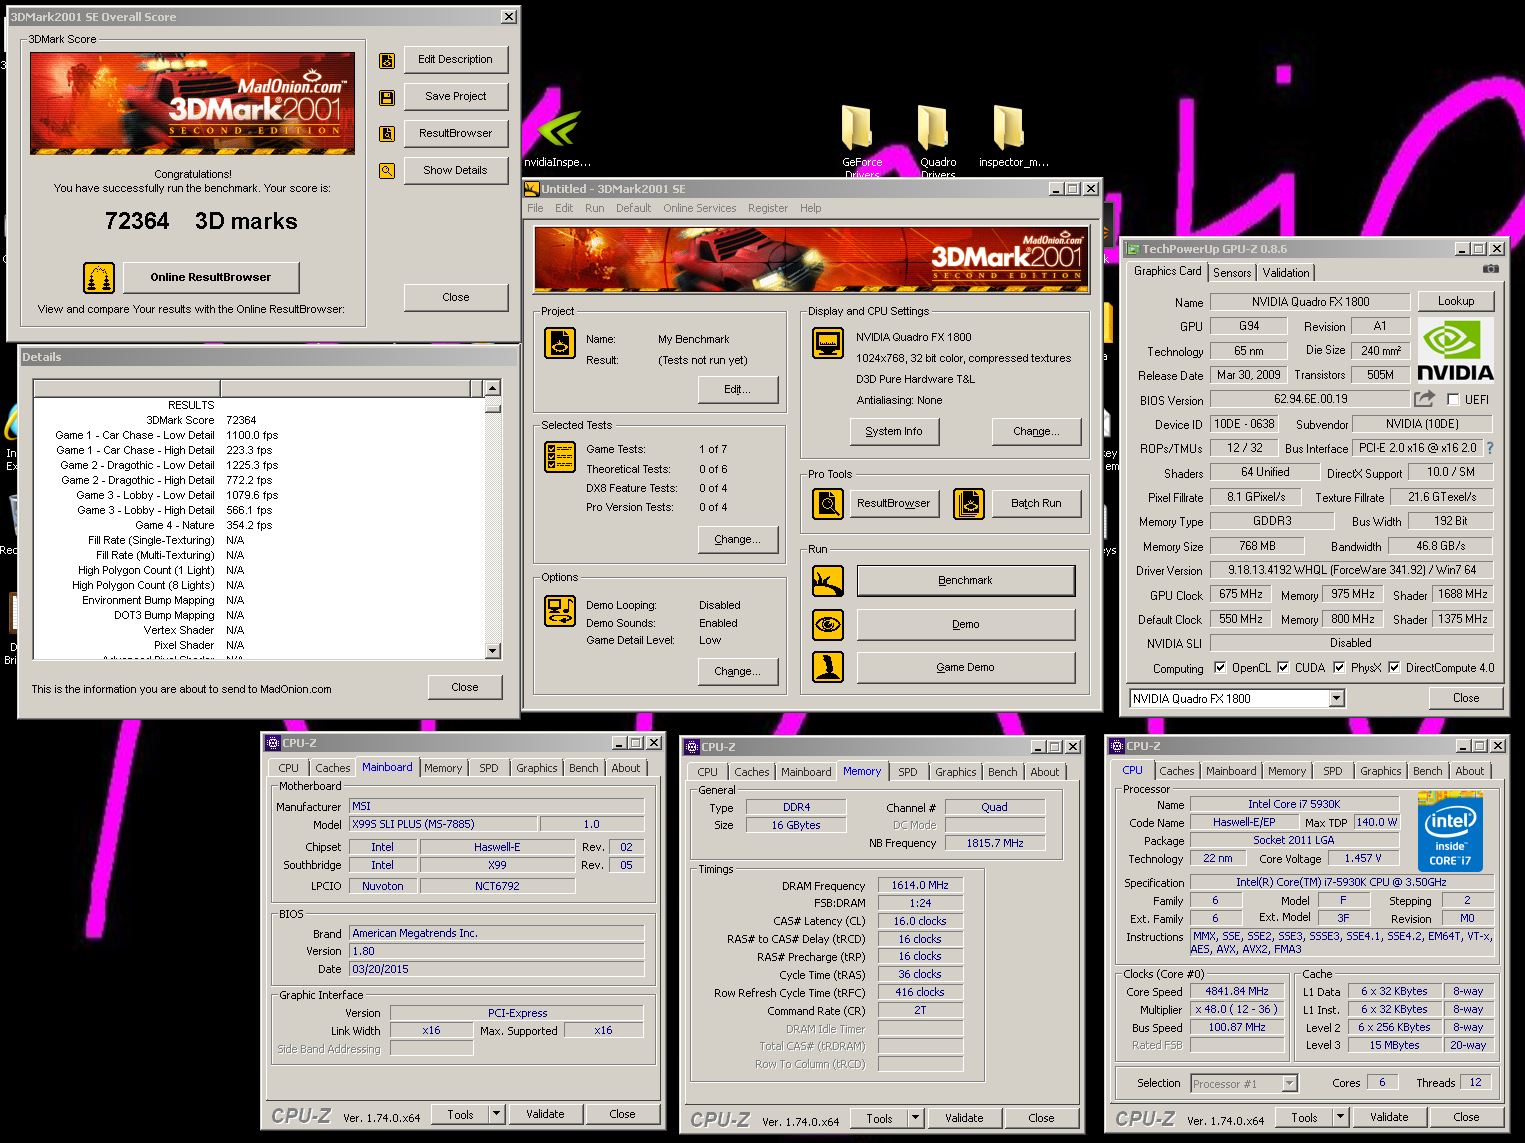
Task: Click Batch Run button in Pro Tools
Action: [1036, 503]
